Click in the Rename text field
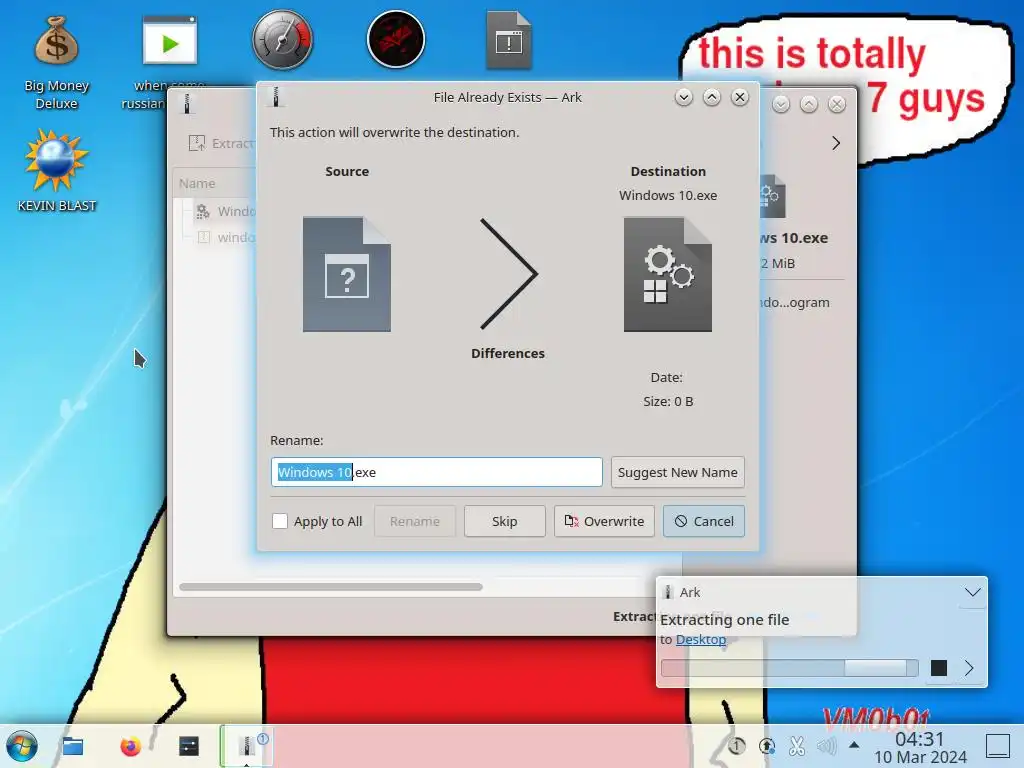The width and height of the screenshot is (1024, 768). [x=436, y=472]
